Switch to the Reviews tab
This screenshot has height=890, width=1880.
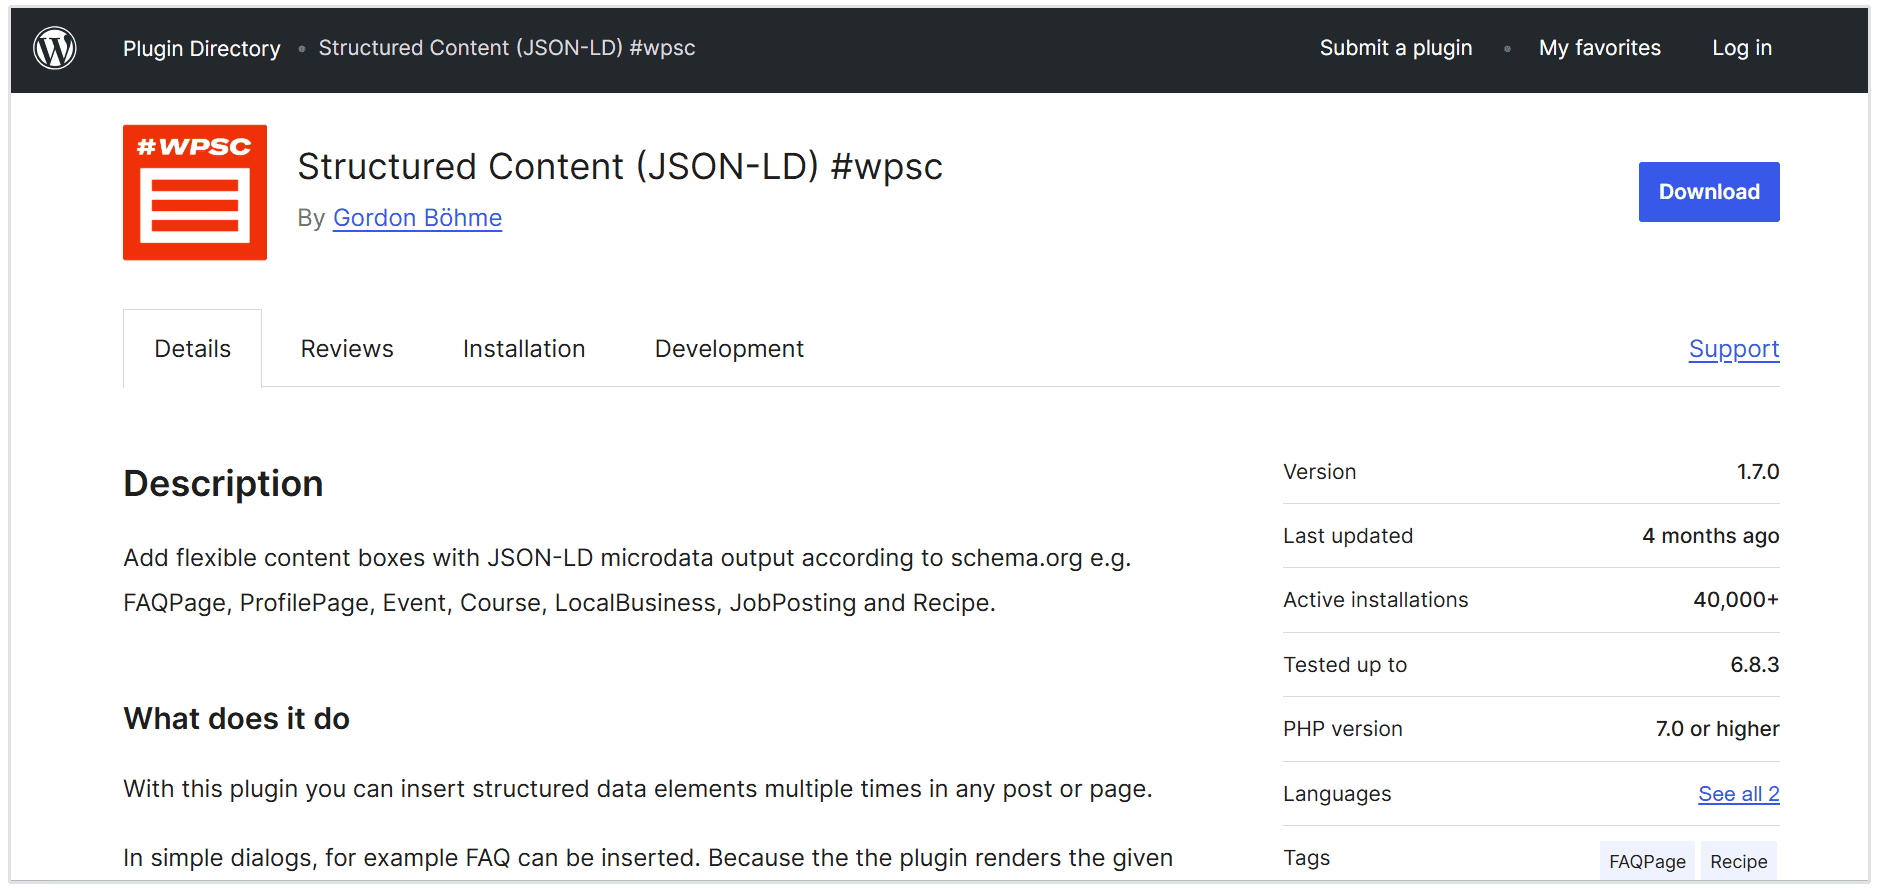click(347, 349)
